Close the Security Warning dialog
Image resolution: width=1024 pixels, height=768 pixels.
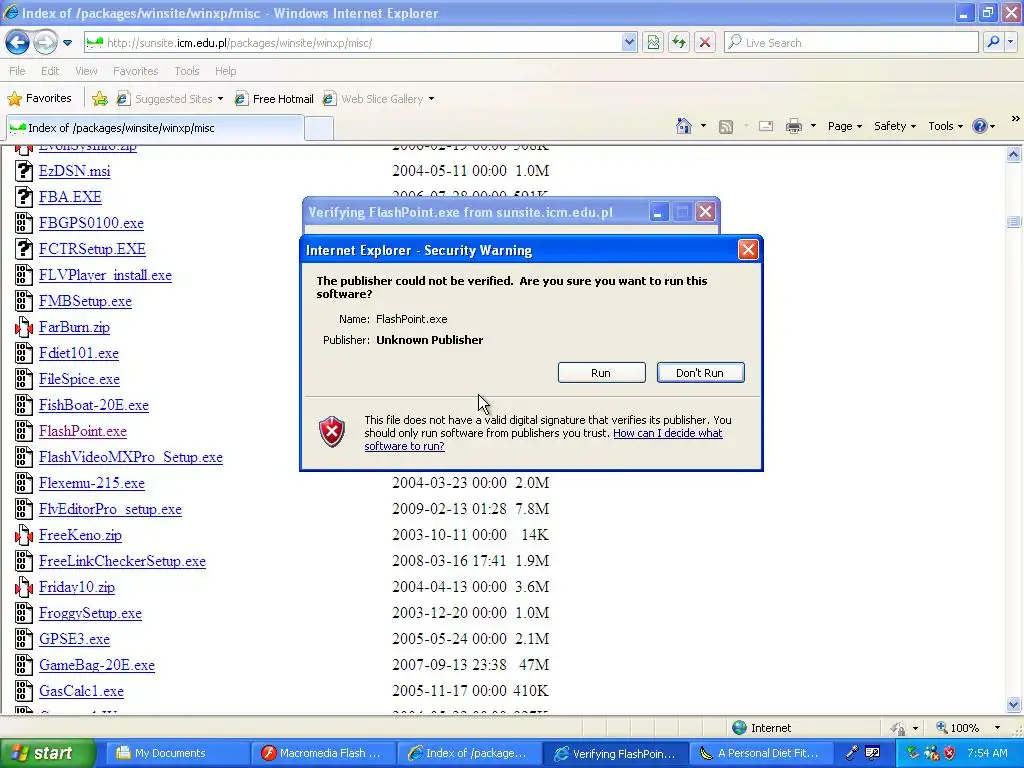(x=748, y=249)
